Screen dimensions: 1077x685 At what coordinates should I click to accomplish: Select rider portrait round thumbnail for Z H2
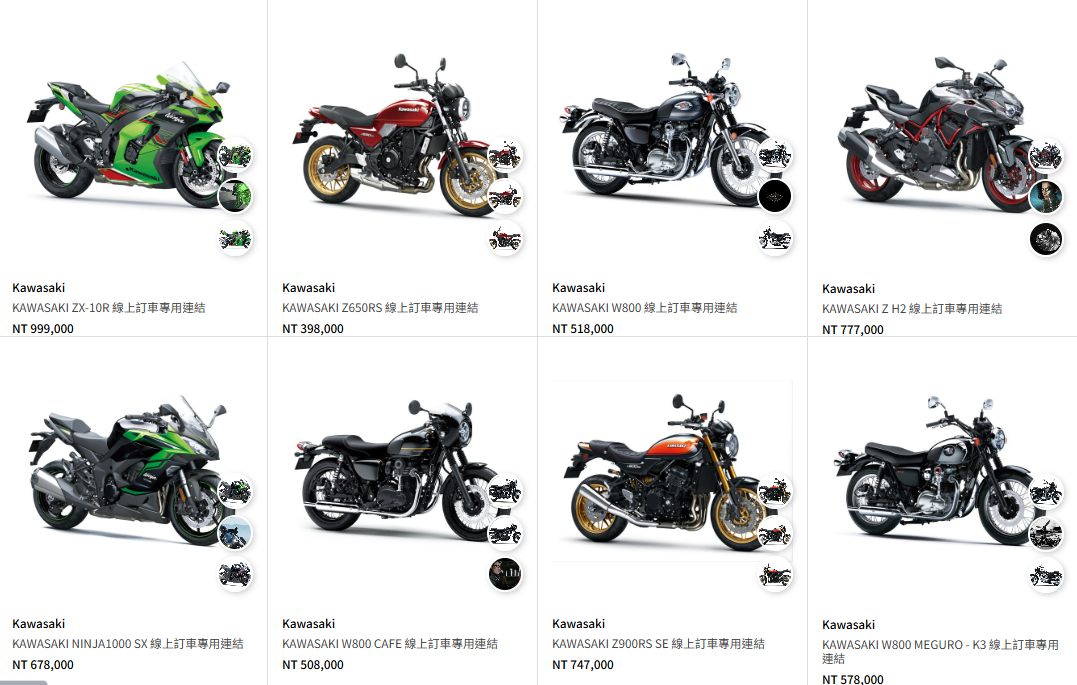(1045, 197)
